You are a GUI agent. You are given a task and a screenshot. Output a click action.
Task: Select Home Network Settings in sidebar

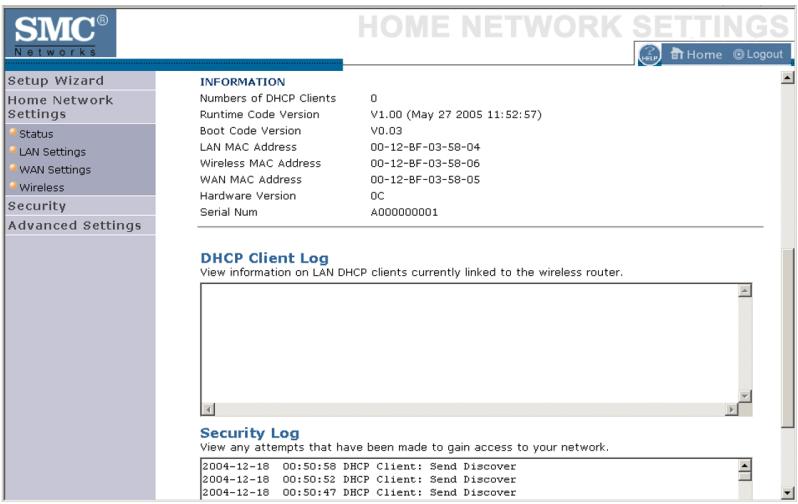tap(60, 107)
